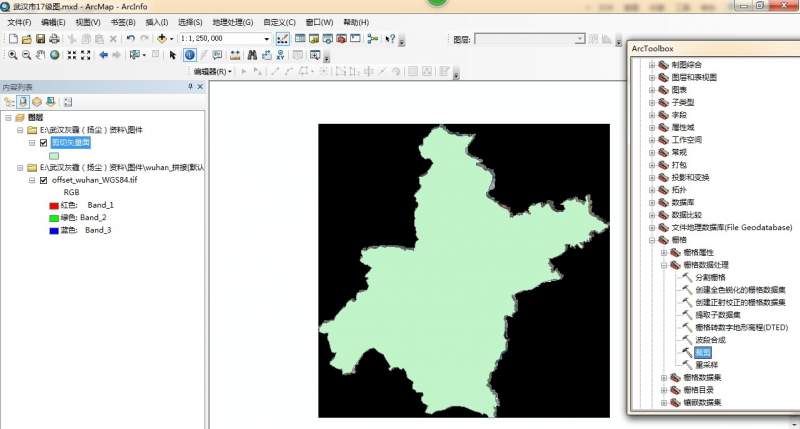The image size is (800, 429).
Task: Open the ModelBuilder window icon
Action: coord(373,39)
